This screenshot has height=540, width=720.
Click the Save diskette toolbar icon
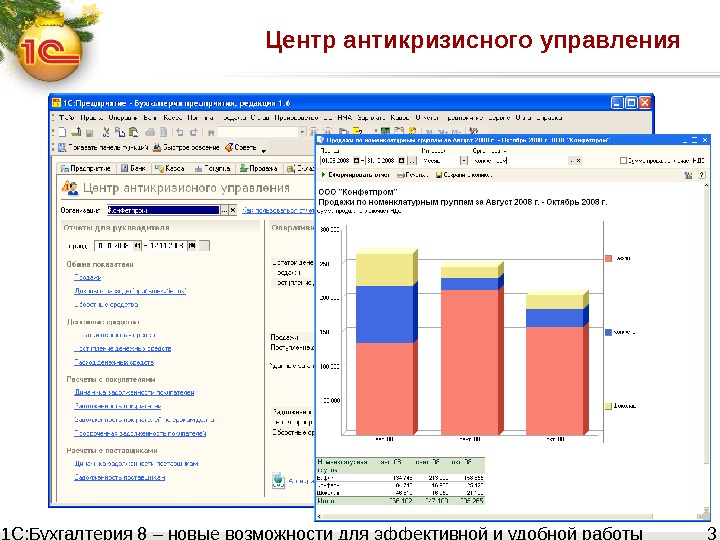coord(90,133)
